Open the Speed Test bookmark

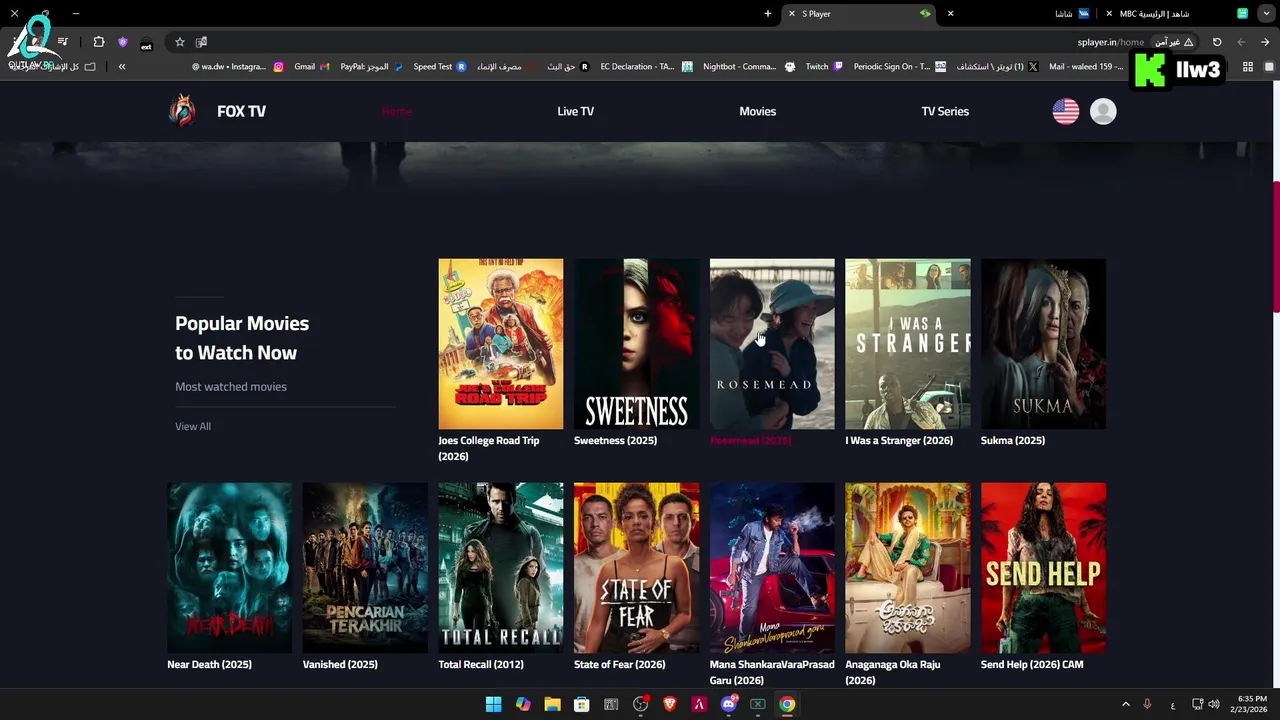[x=440, y=67]
